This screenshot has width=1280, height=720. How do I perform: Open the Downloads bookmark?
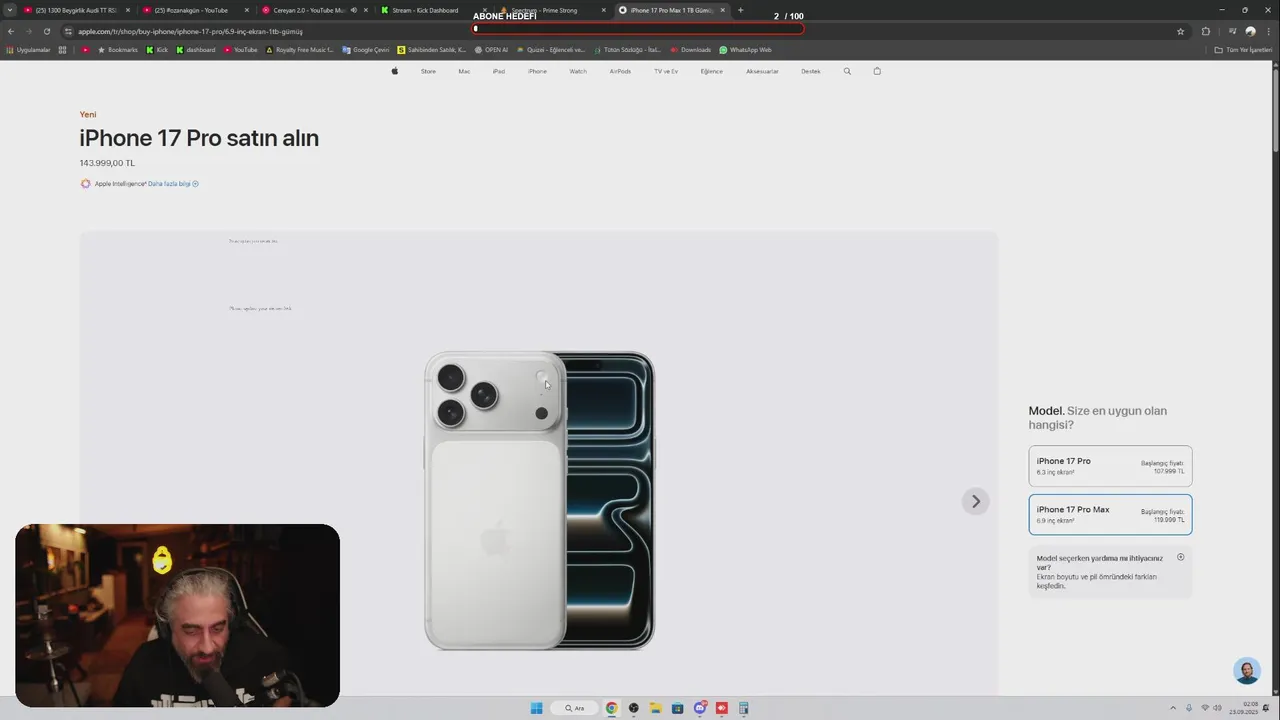pos(691,50)
